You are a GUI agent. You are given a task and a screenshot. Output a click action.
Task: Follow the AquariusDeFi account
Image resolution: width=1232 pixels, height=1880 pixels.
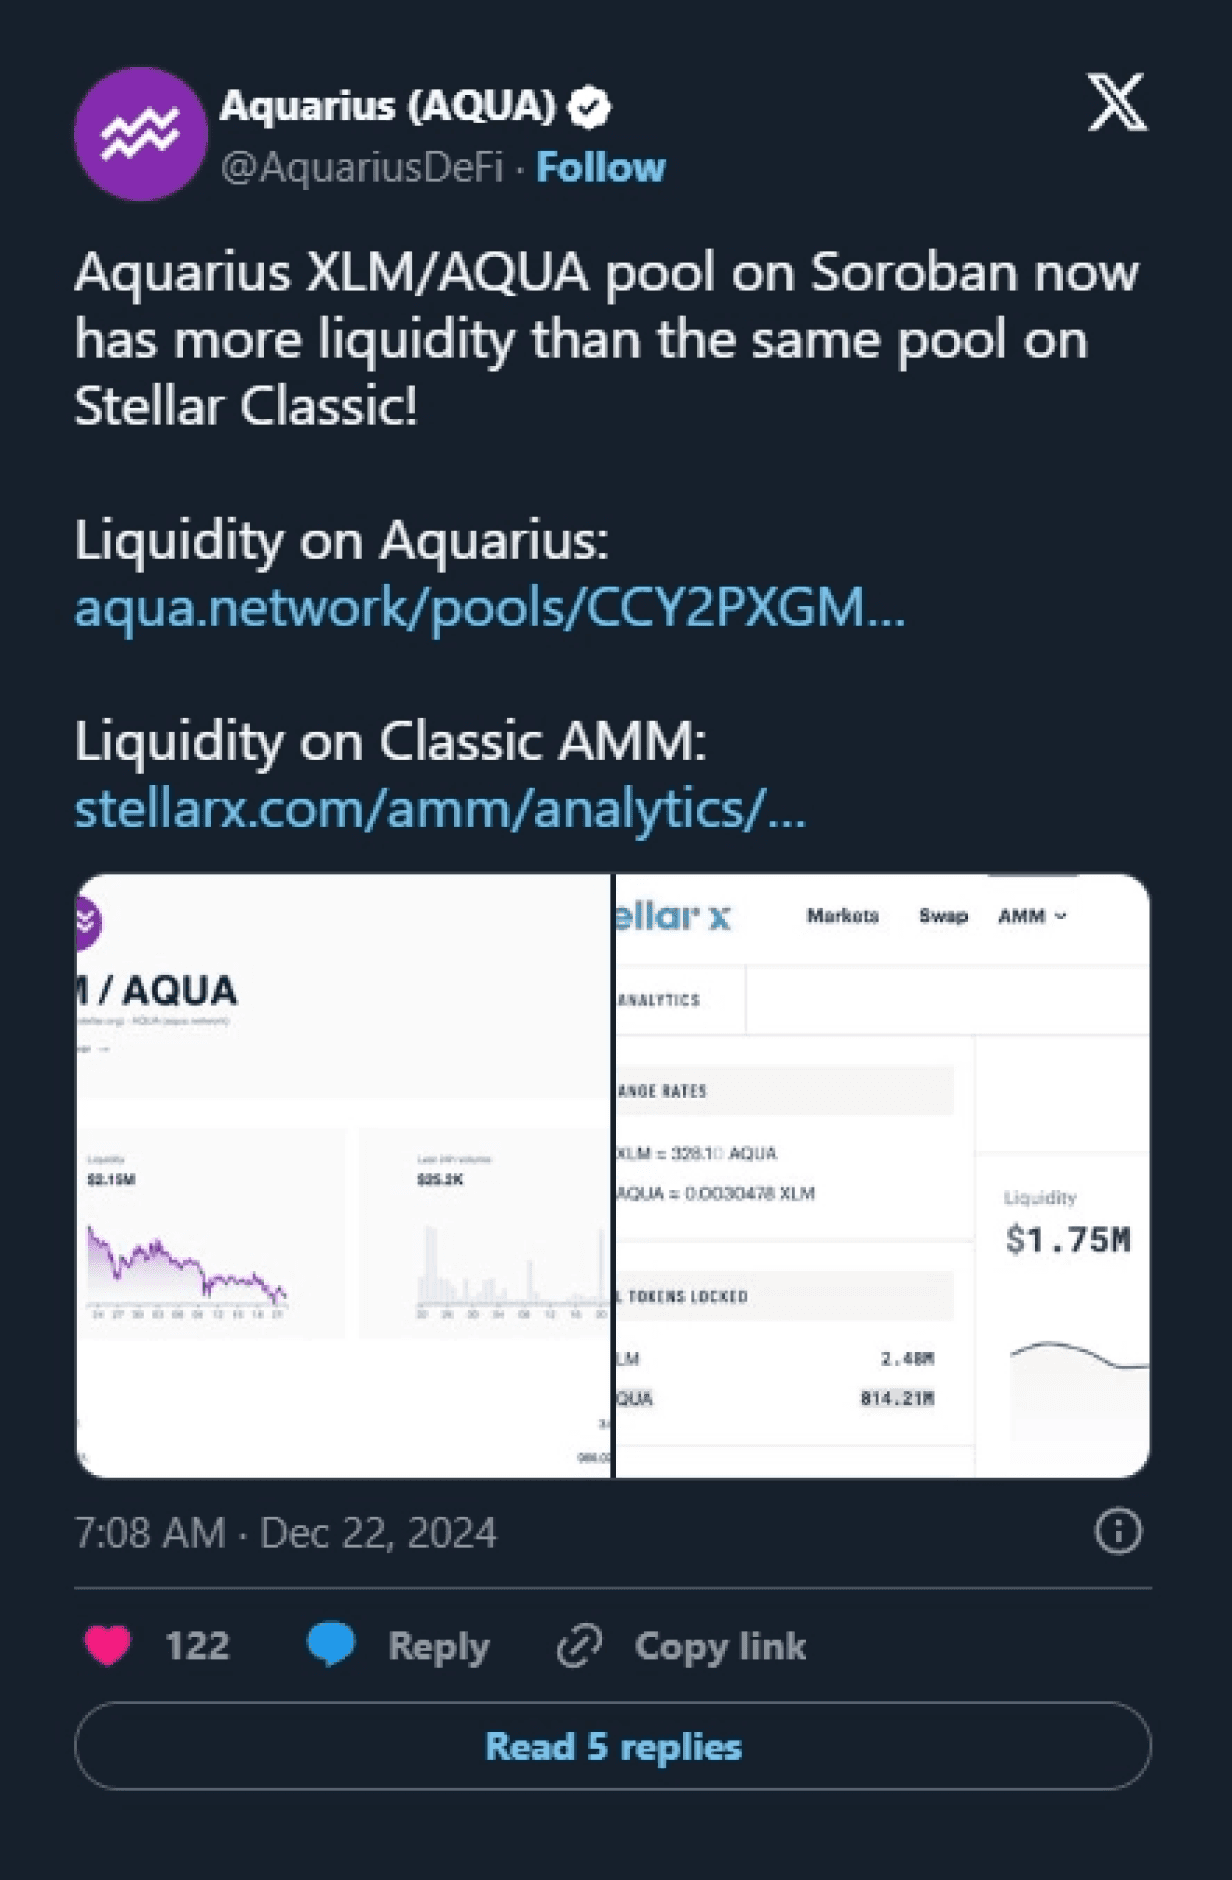point(600,167)
